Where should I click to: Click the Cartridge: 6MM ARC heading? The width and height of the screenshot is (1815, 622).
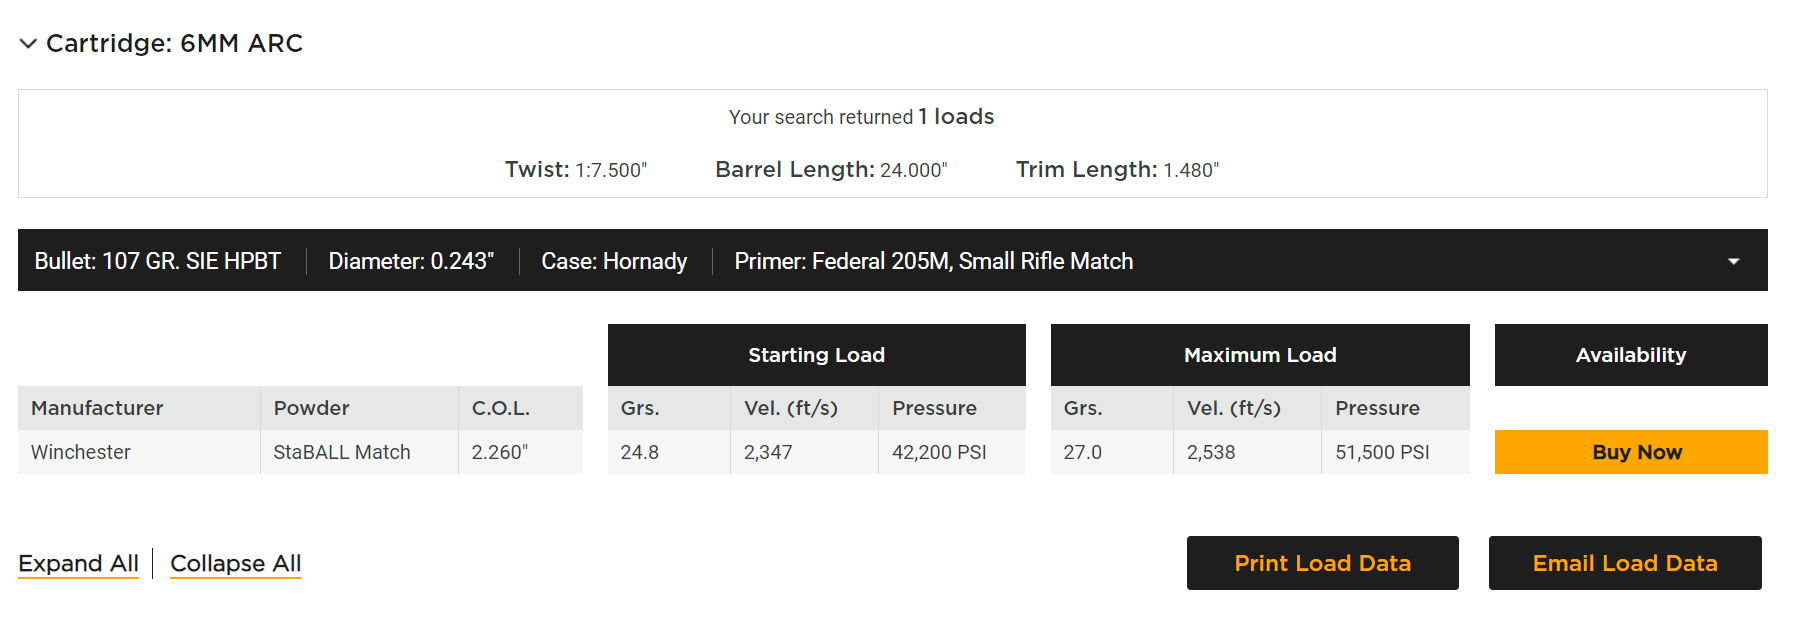pos(174,44)
